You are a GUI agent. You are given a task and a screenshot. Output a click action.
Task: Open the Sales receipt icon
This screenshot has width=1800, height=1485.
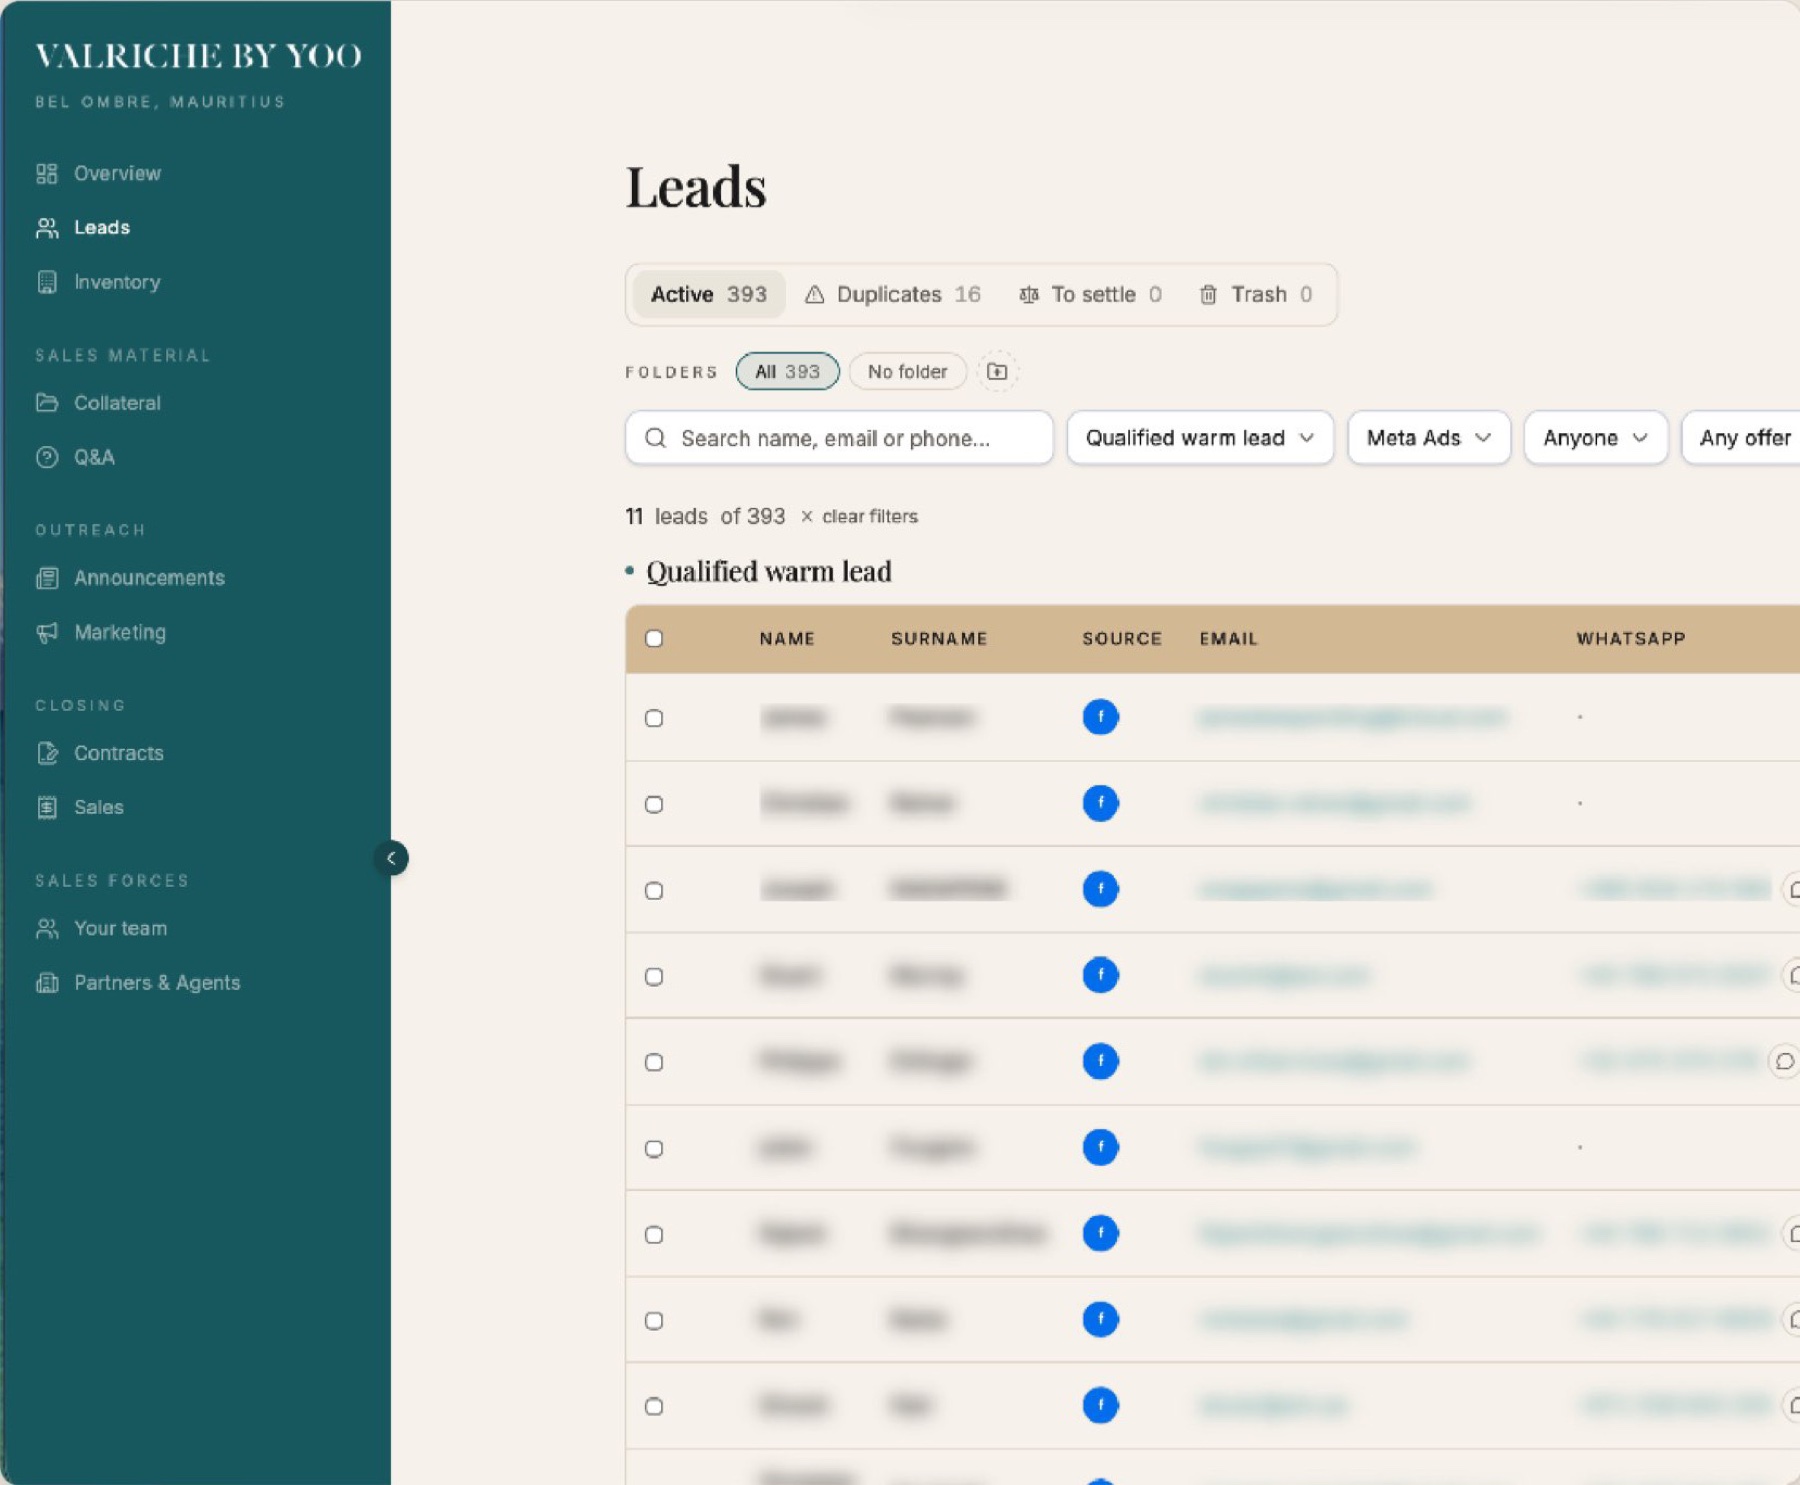[x=47, y=807]
